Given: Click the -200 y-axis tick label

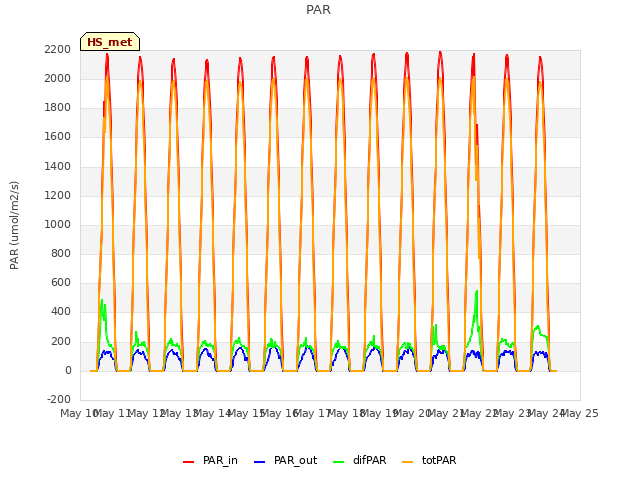Looking at the screenshot, I should (x=59, y=399).
